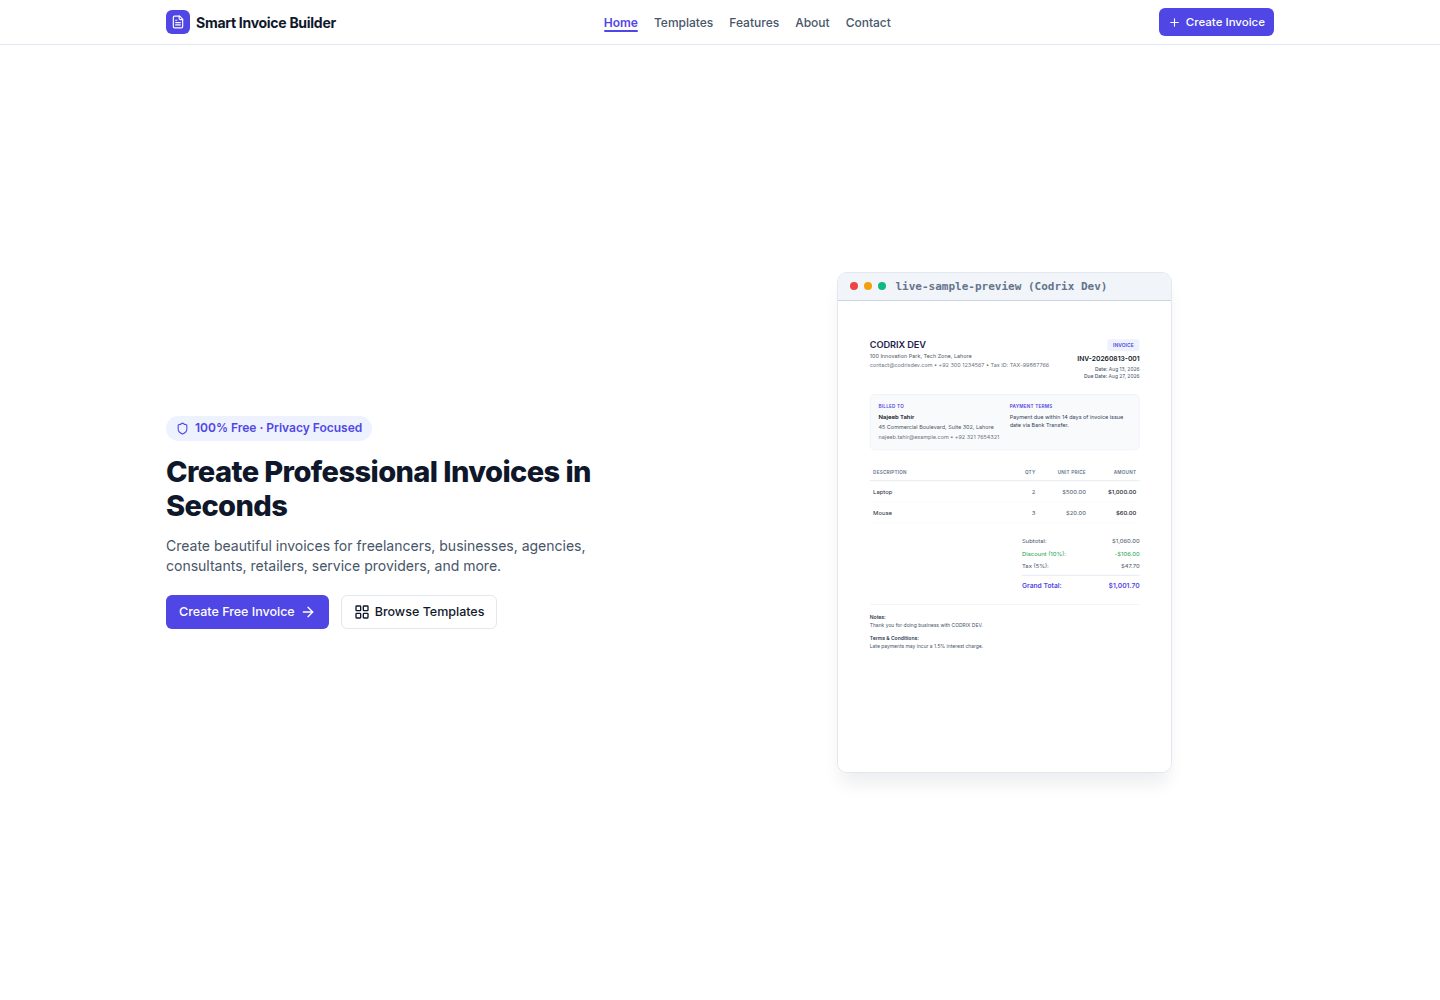
Task: Click the orange dot in preview window
Action: tap(868, 286)
